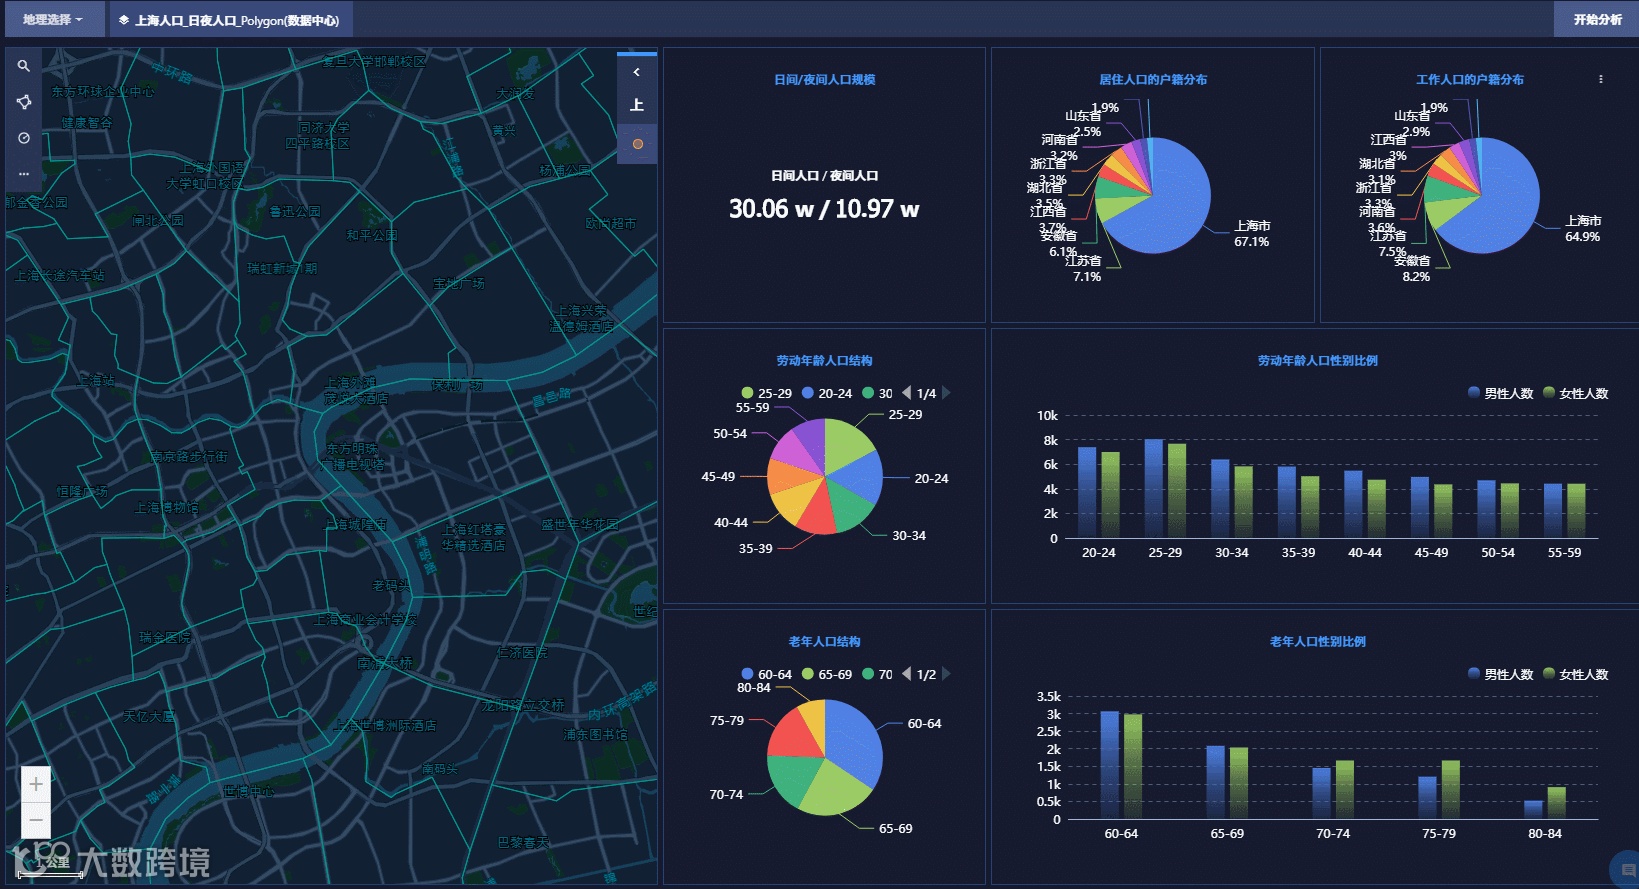Click the circular radius tool icon
This screenshot has width=1639, height=889.
(23, 138)
